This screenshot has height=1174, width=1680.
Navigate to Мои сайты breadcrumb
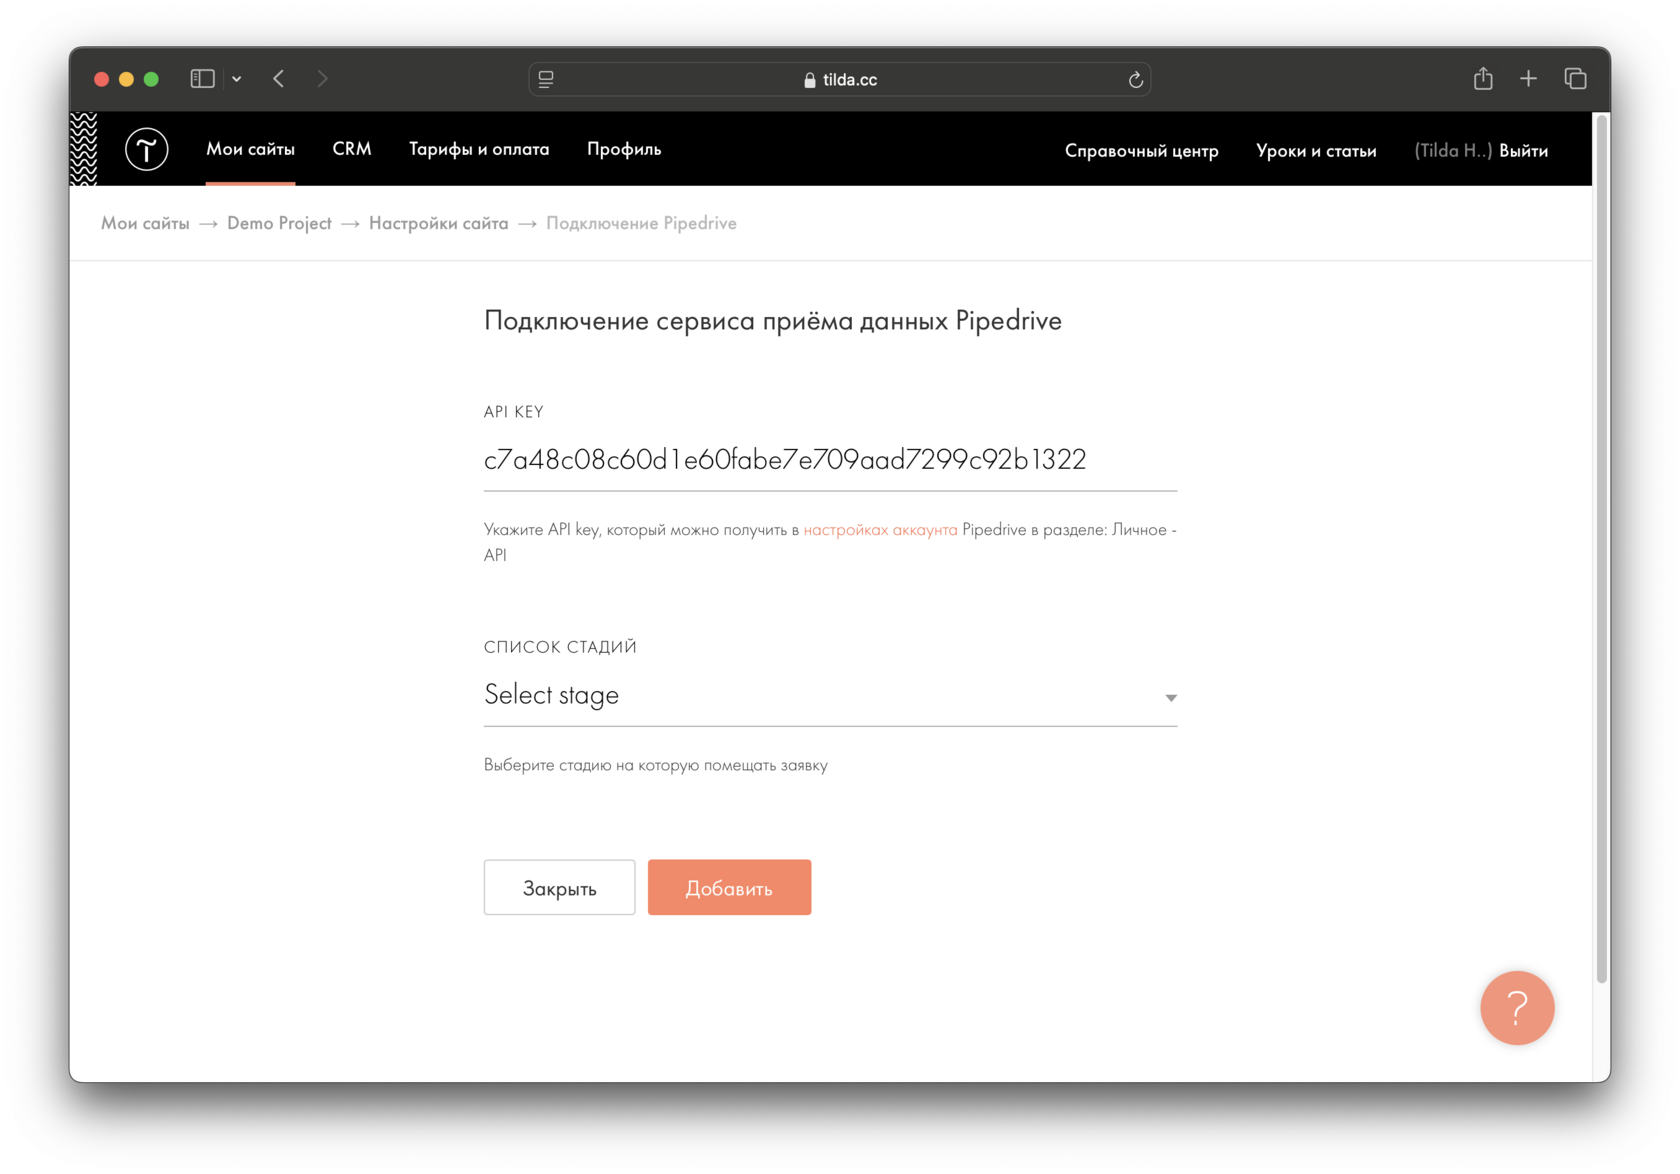point(145,223)
